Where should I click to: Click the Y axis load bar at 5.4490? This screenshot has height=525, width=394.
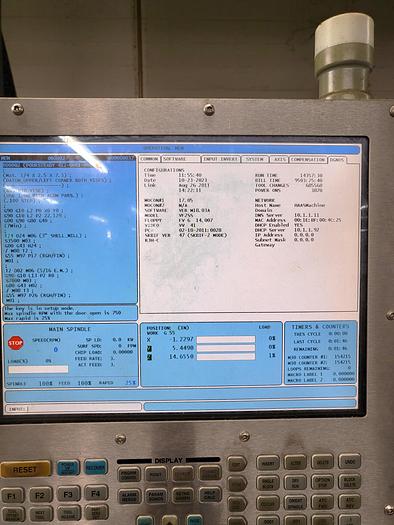click(x=226, y=348)
